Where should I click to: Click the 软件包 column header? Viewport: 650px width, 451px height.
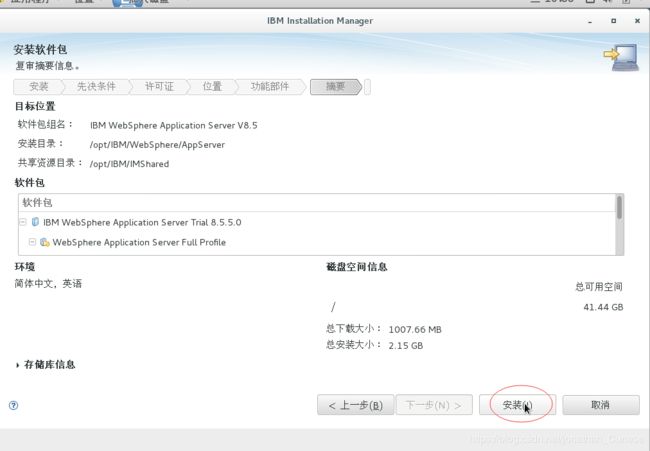[x=317, y=203]
